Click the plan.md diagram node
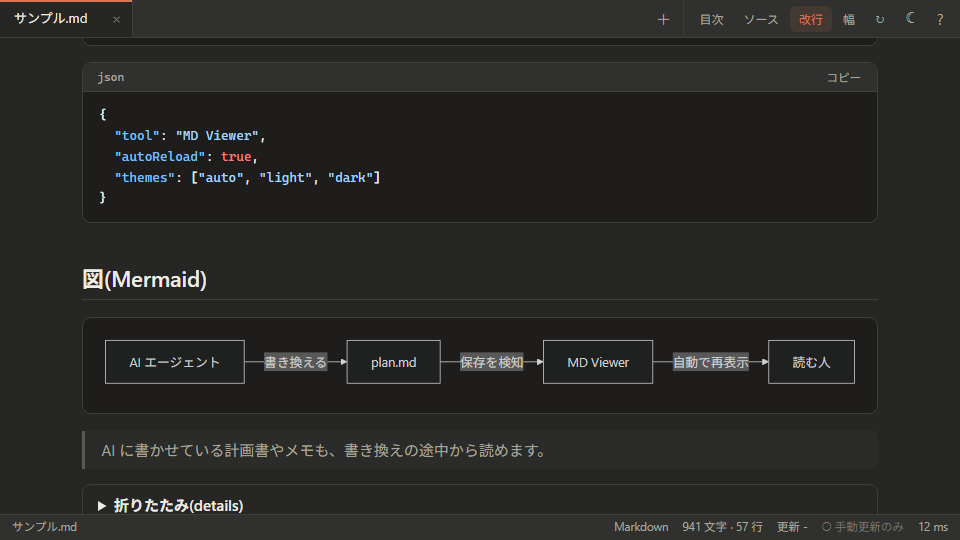 tap(393, 362)
